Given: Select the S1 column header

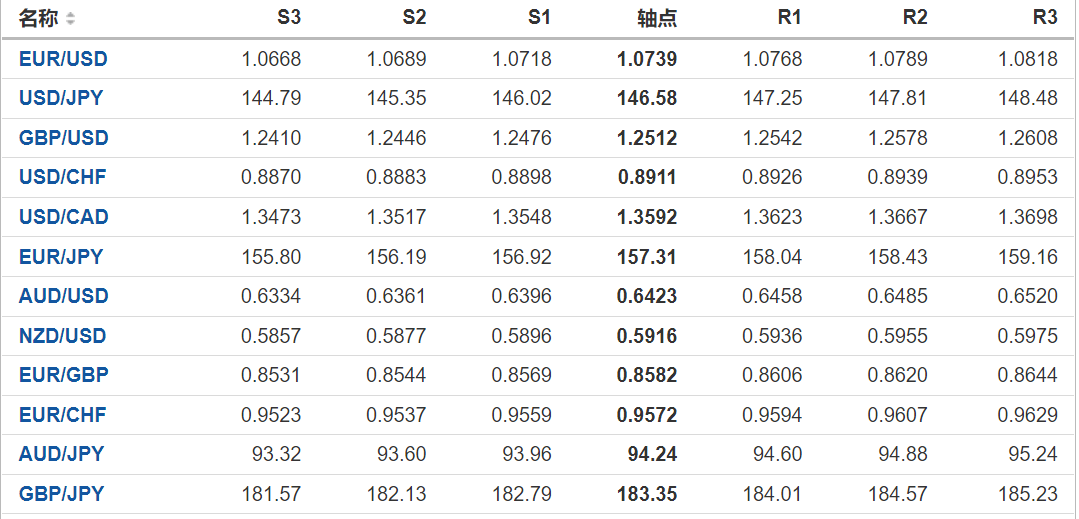Looking at the screenshot, I should [x=539, y=18].
